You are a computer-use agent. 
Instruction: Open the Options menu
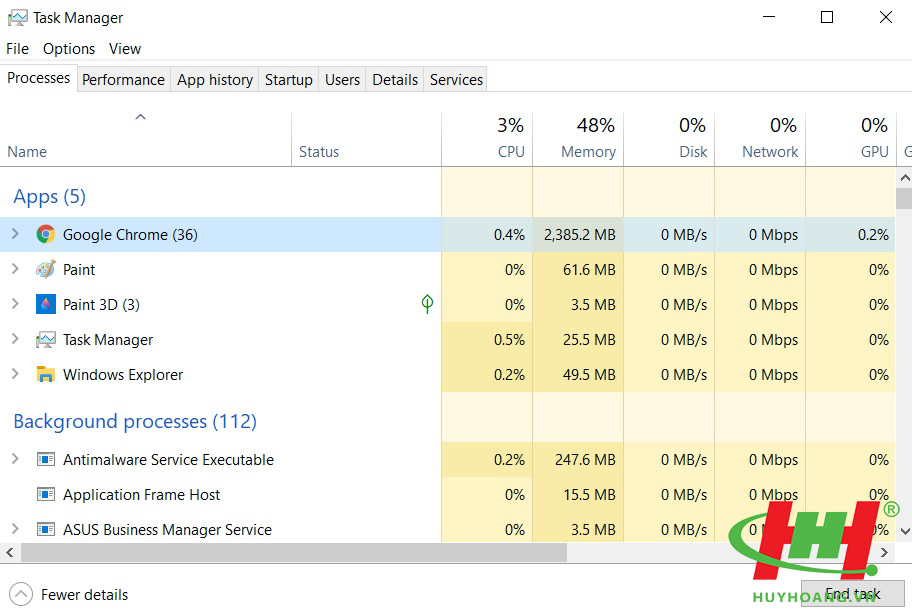(x=69, y=49)
